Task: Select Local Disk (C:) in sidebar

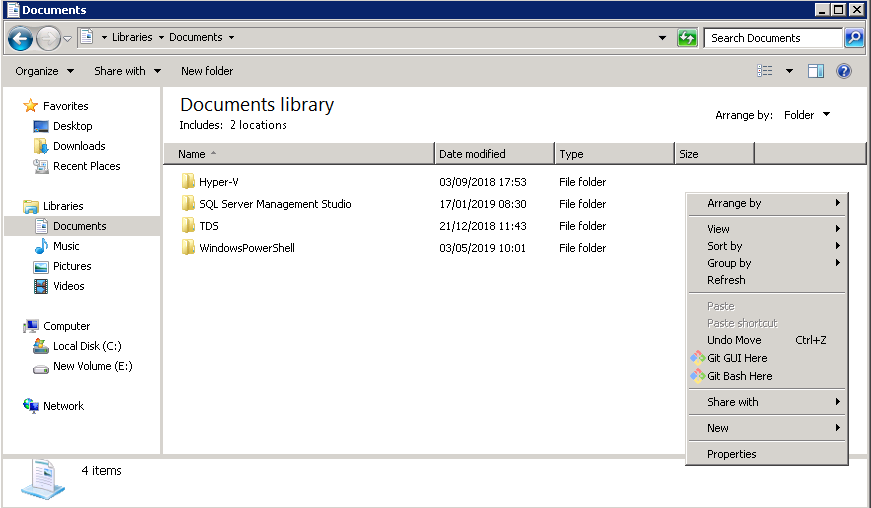Action: coord(87,346)
